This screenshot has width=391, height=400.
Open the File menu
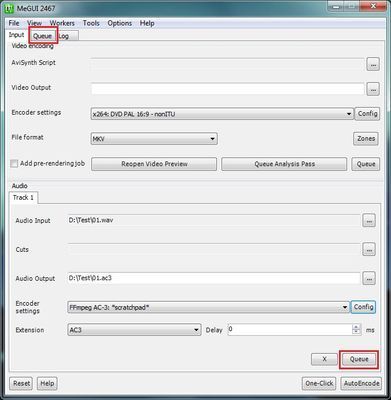14,23
